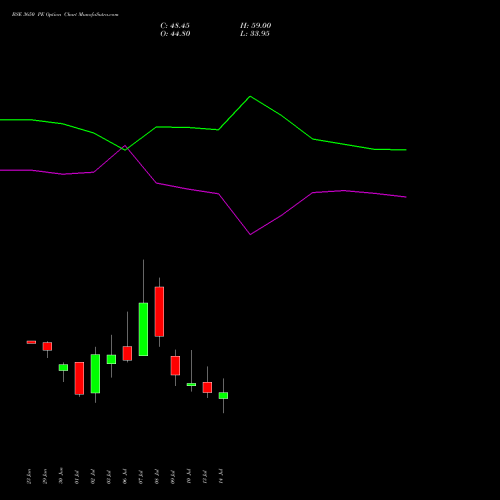Click the 06 Jul date label
This screenshot has height=500, width=500.
coord(125,476)
